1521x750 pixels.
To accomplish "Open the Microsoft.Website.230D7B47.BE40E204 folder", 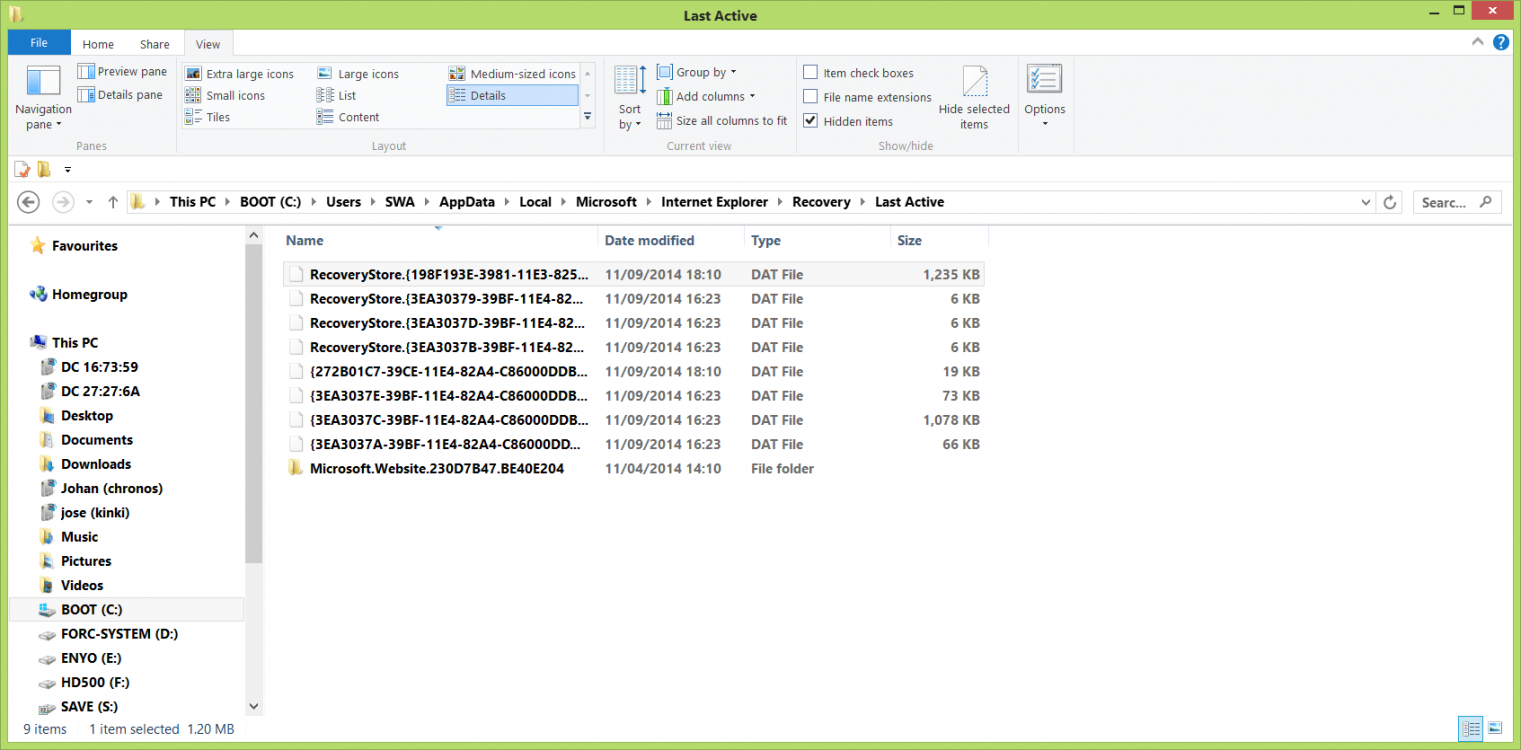I will [436, 468].
